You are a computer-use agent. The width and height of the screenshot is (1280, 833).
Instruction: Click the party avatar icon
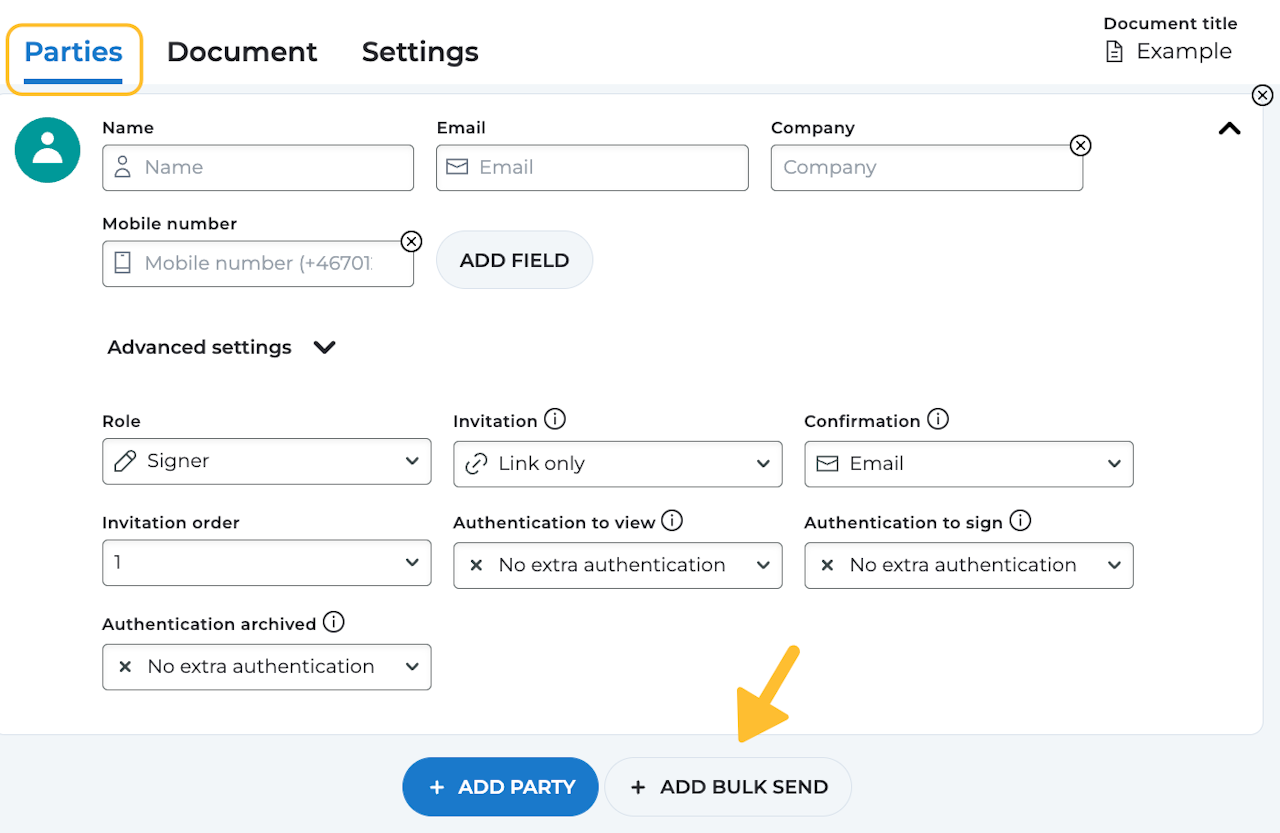click(x=47, y=150)
